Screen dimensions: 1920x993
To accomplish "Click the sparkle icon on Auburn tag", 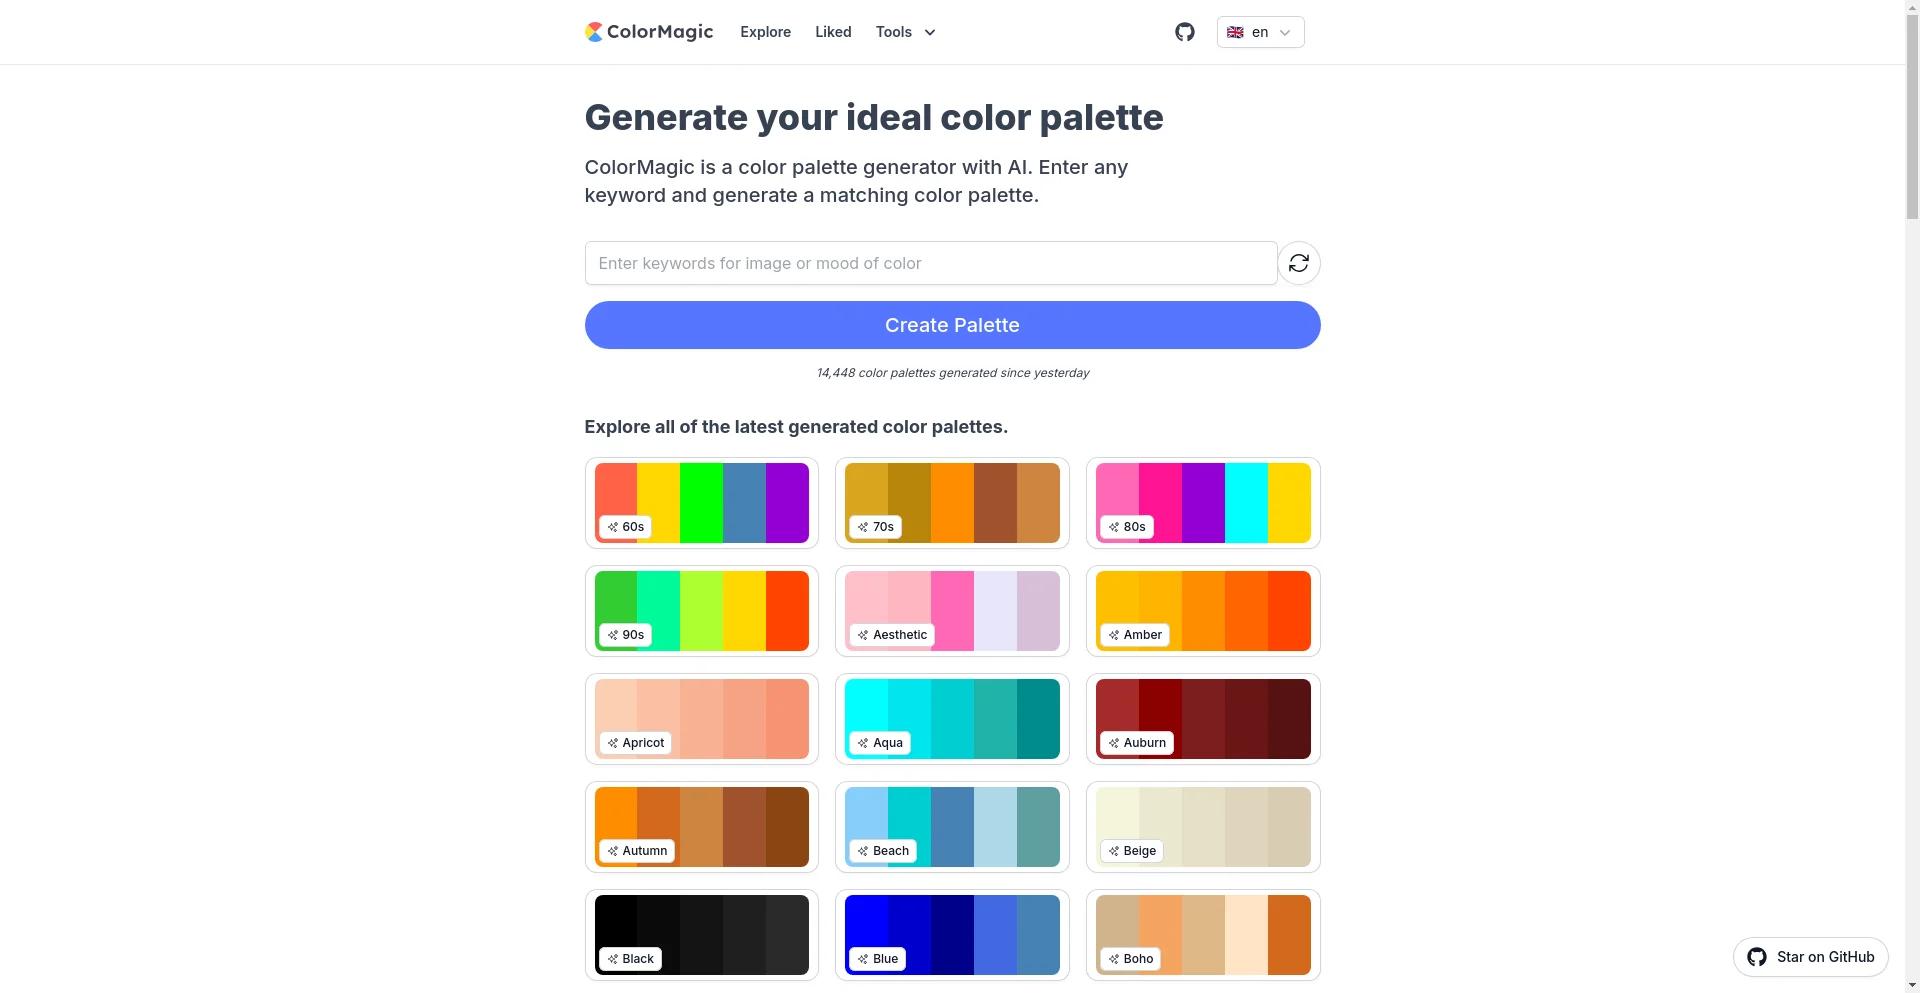I will coord(1113,743).
